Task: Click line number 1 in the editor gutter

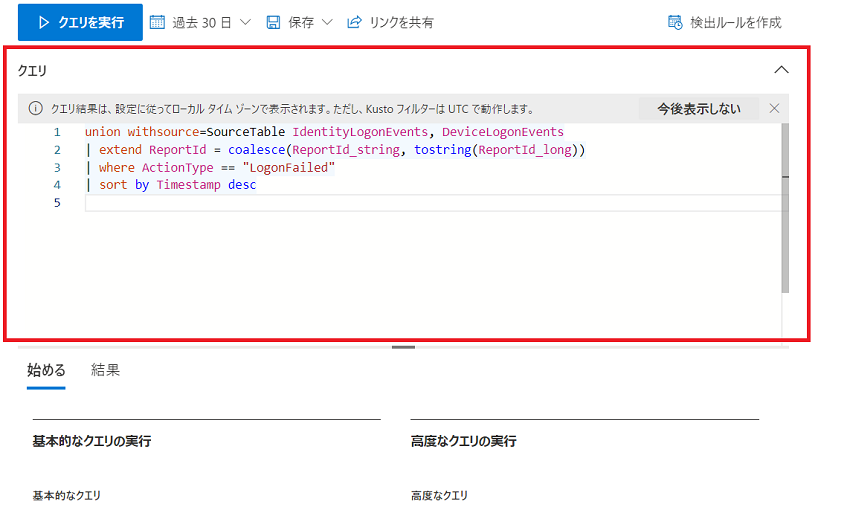Action: (x=57, y=132)
